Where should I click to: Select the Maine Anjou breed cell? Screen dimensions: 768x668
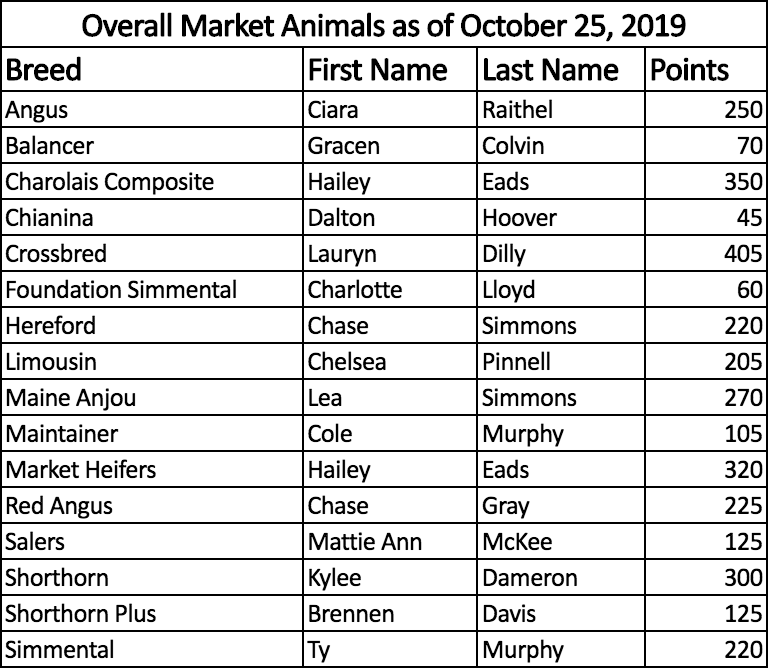(x=71, y=398)
